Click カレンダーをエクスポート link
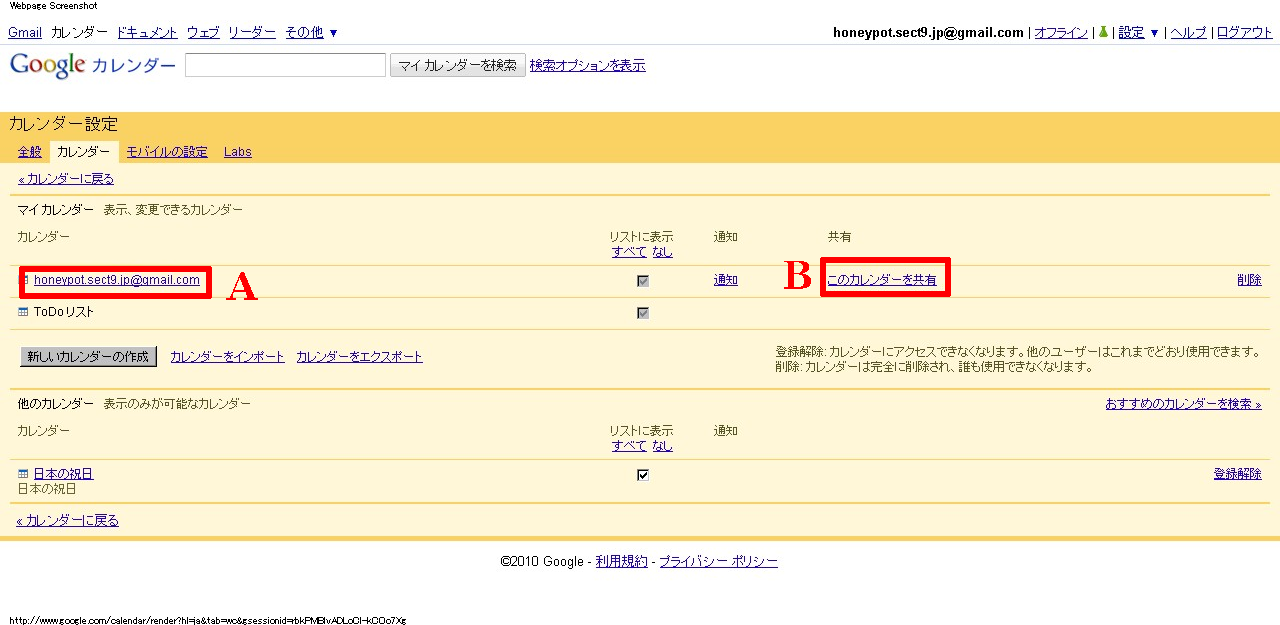The height and width of the screenshot is (625, 1280). (360, 356)
